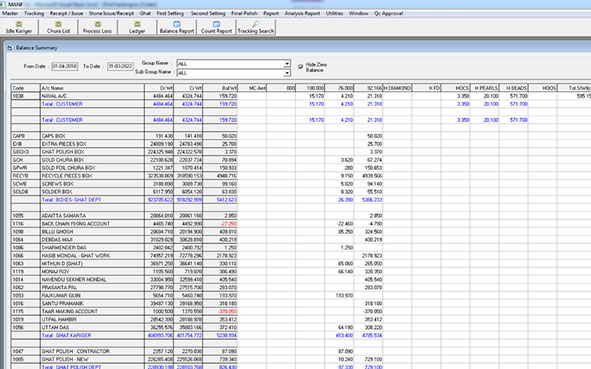Select the GOLD FOIL CHURA BOX row
591x369 pixels.
coord(68,168)
